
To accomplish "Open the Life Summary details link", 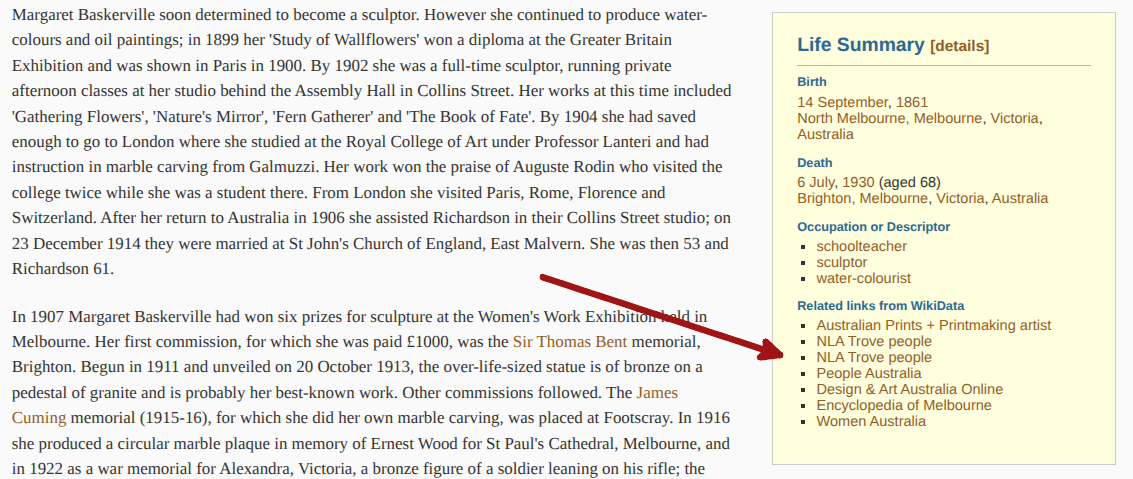I will click(x=960, y=46).
